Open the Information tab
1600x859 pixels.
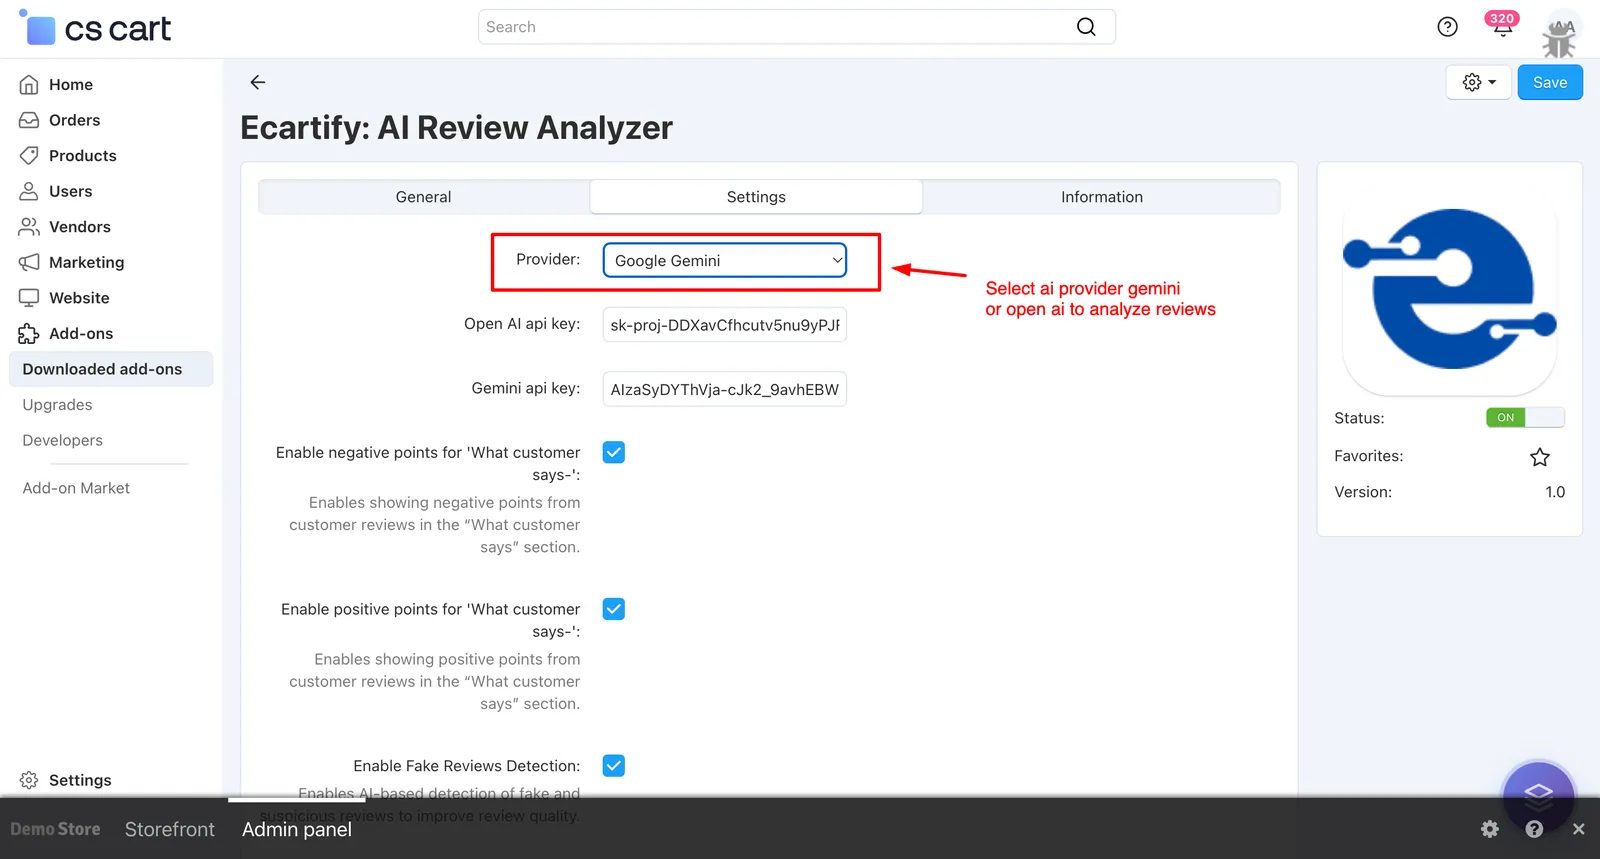tap(1102, 197)
